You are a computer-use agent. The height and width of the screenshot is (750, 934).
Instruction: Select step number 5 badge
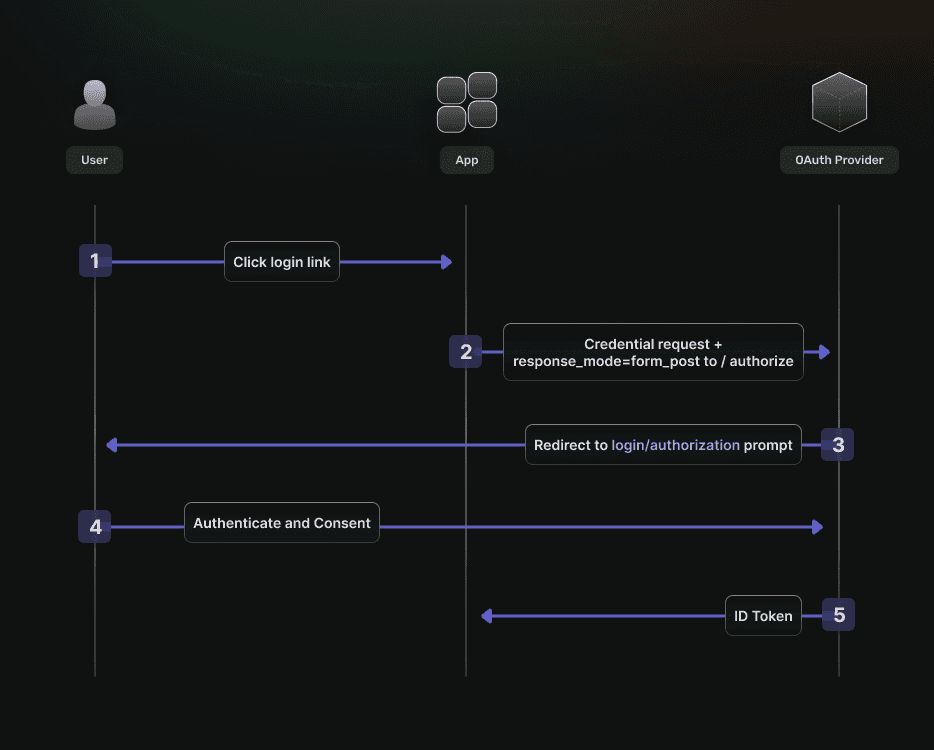pyautogui.click(x=839, y=614)
